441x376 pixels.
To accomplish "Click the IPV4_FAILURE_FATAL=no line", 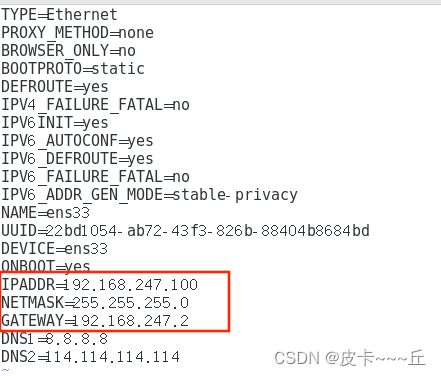I will [95, 105].
